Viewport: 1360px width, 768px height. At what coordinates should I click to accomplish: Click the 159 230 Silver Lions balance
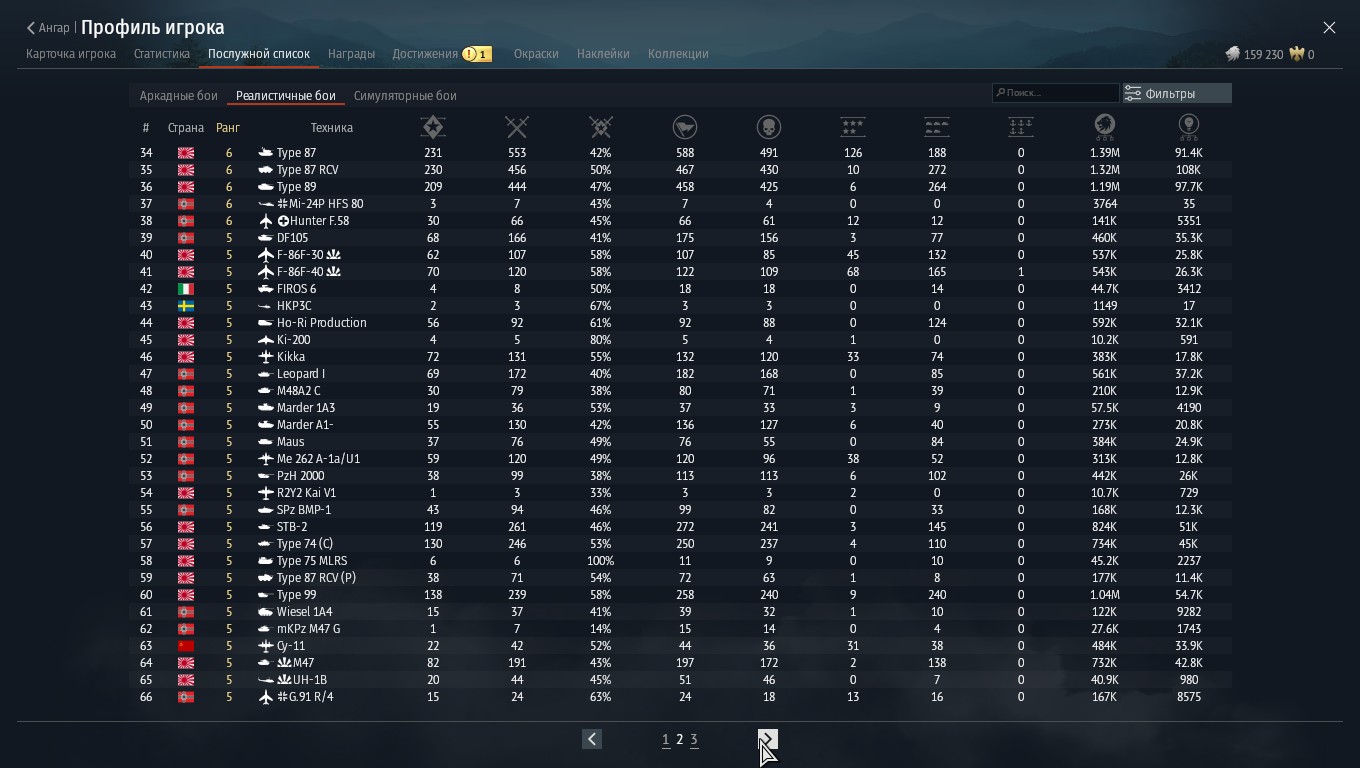coord(1263,55)
